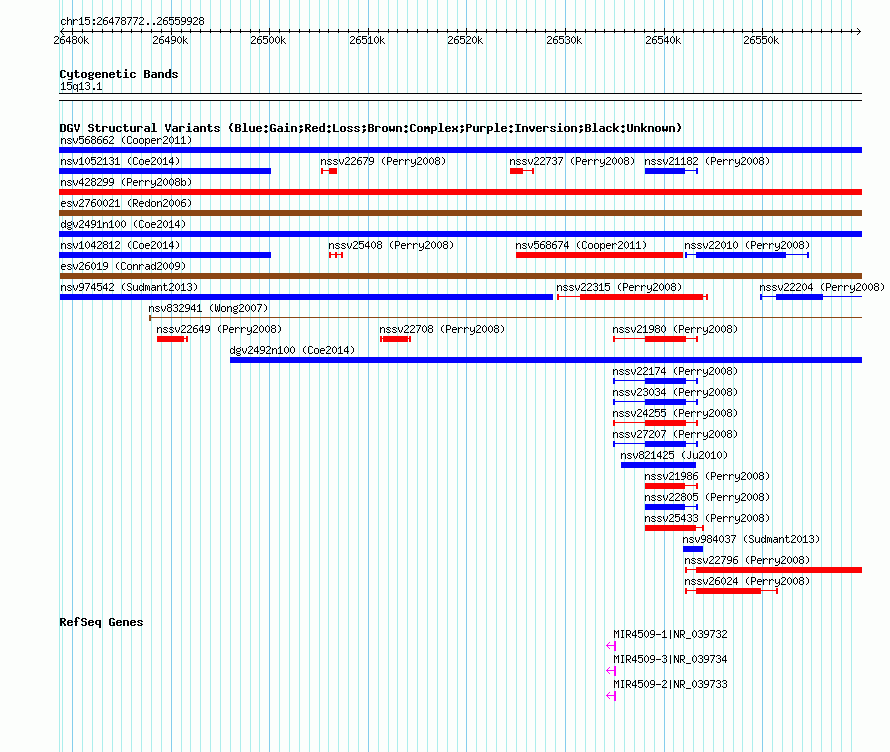
Task: Select the nsv1052131 (Coe2014) blue gain bar
Action: 165,171
